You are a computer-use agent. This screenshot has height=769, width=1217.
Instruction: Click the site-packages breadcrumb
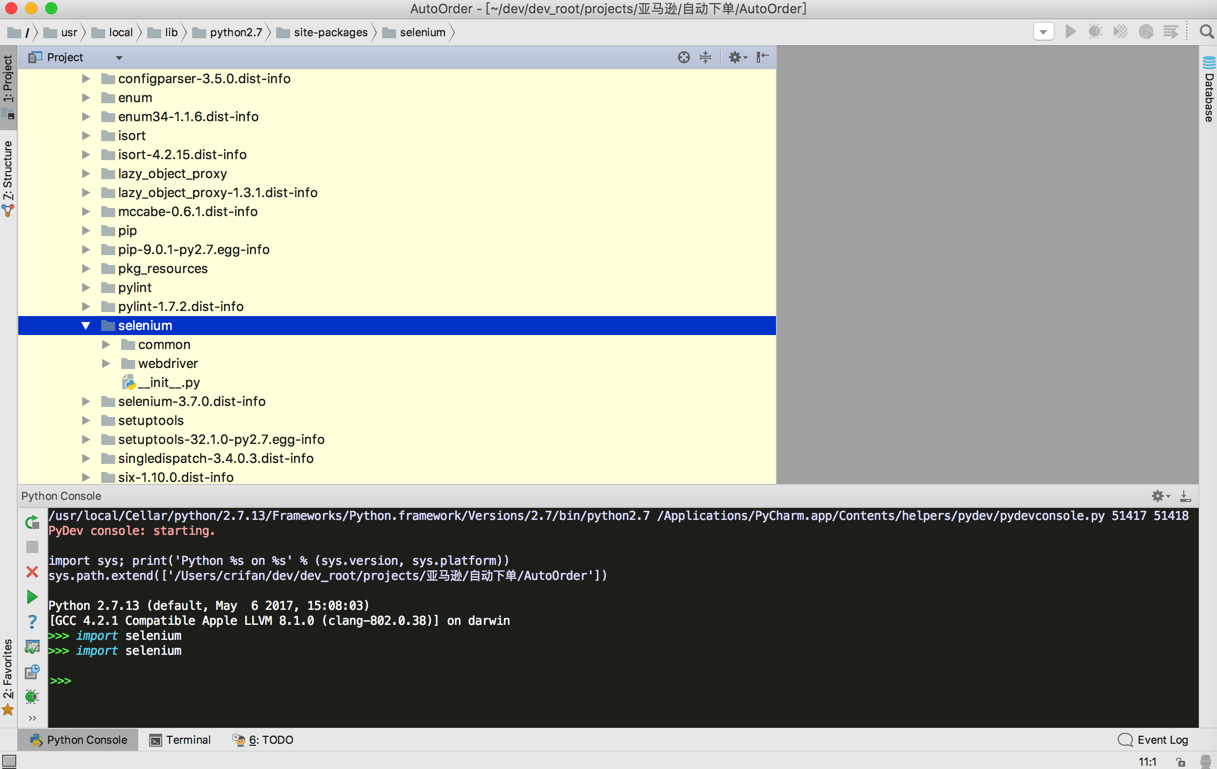point(322,32)
